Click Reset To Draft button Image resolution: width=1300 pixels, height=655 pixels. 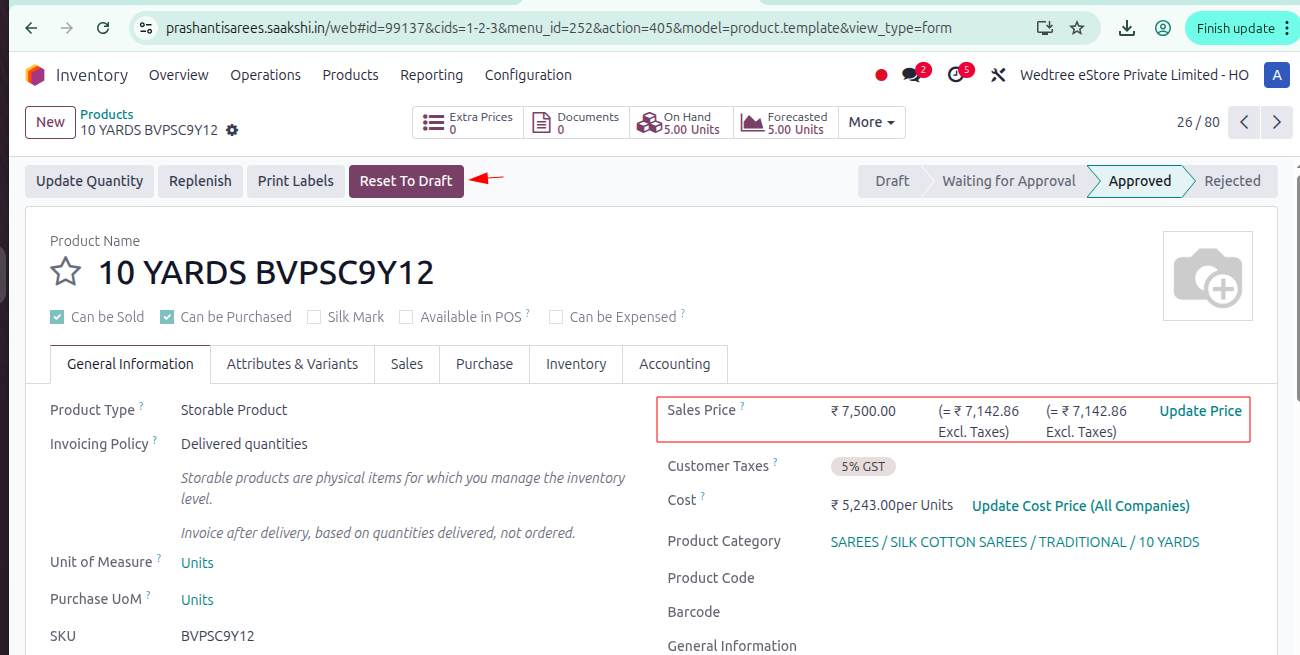406,181
